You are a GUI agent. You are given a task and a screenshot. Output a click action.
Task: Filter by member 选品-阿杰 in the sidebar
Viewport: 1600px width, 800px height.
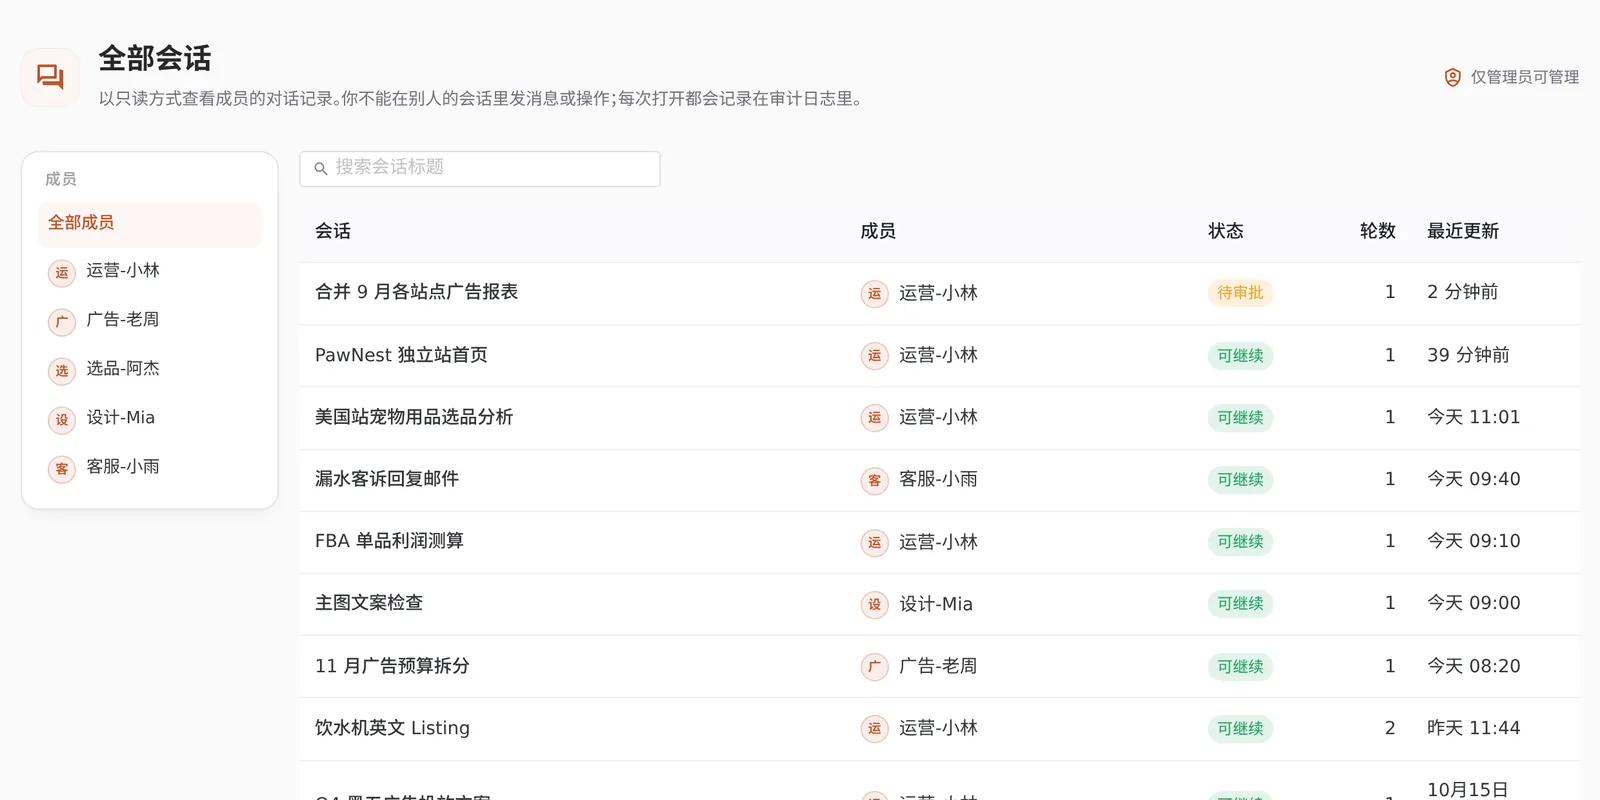[150, 369]
